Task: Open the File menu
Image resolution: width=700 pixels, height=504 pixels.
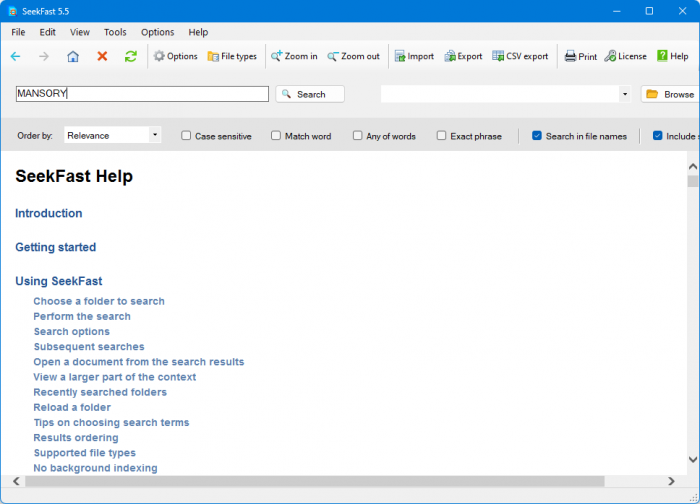Action: pyautogui.click(x=18, y=32)
